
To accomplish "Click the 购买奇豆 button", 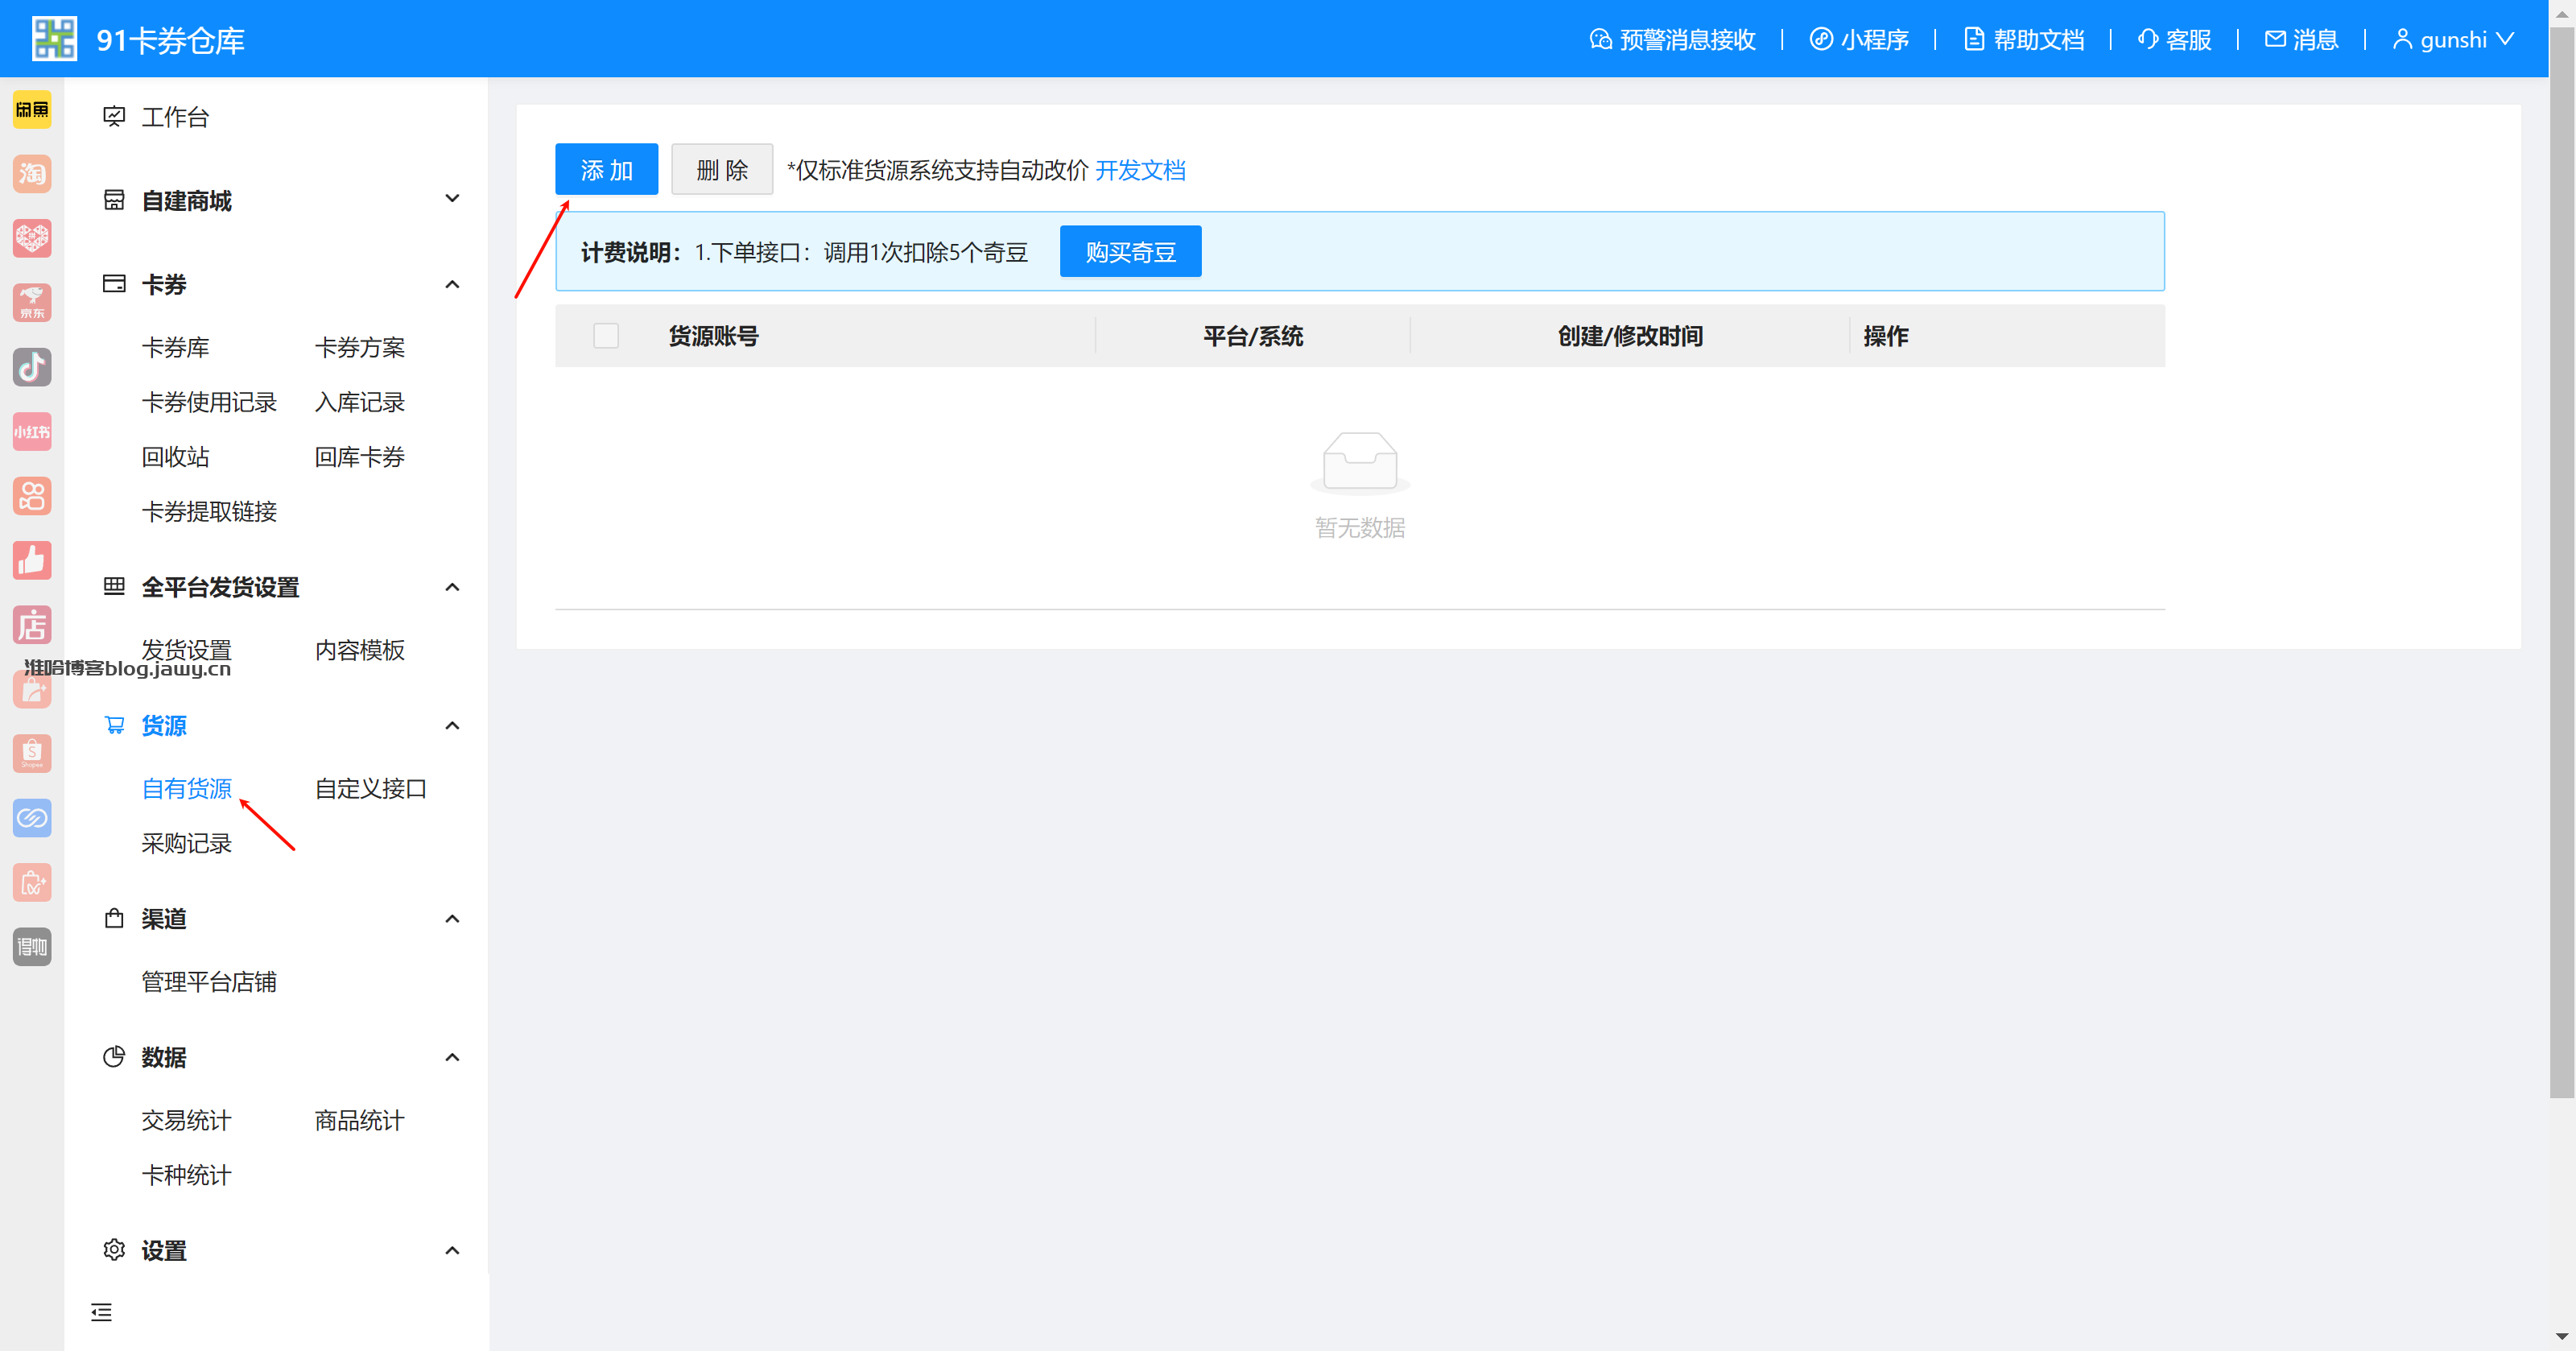I will tap(1130, 252).
